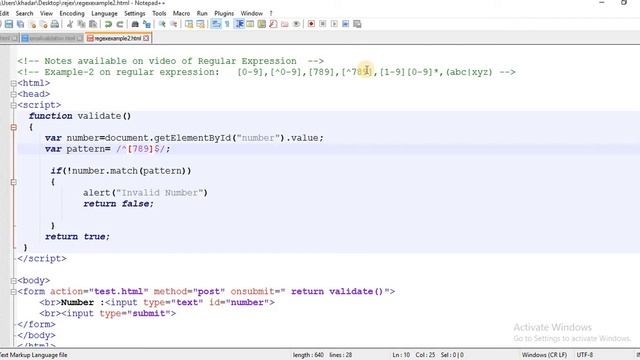Click the macro Playback icon
Screen dimensions: 640x360
pyautogui.click(x=334, y=24)
